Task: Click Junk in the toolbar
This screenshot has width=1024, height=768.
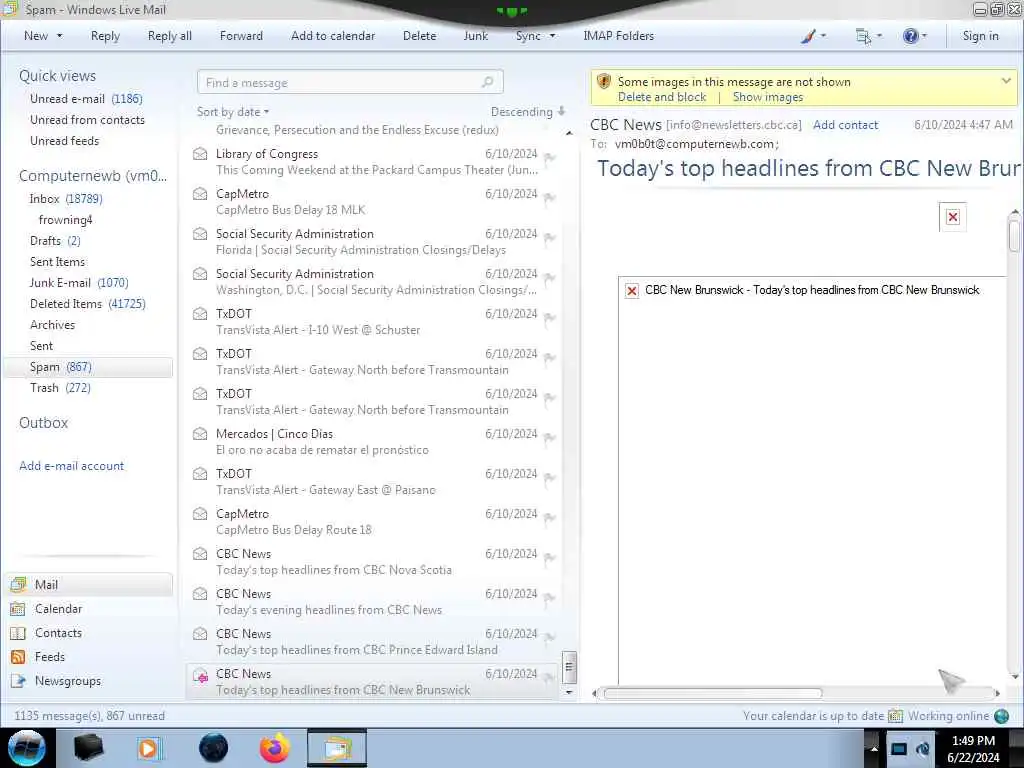Action: tap(475, 36)
